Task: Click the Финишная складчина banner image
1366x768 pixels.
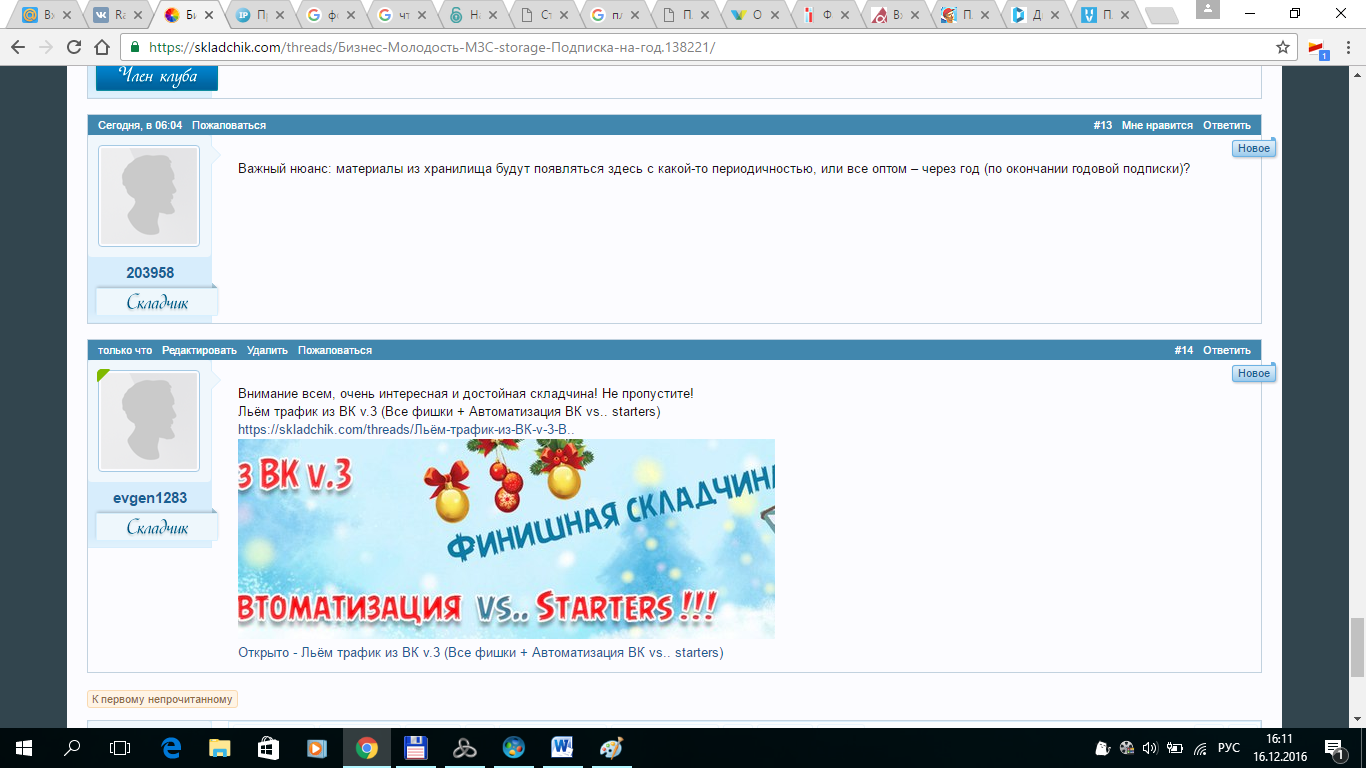Action: coord(506,539)
